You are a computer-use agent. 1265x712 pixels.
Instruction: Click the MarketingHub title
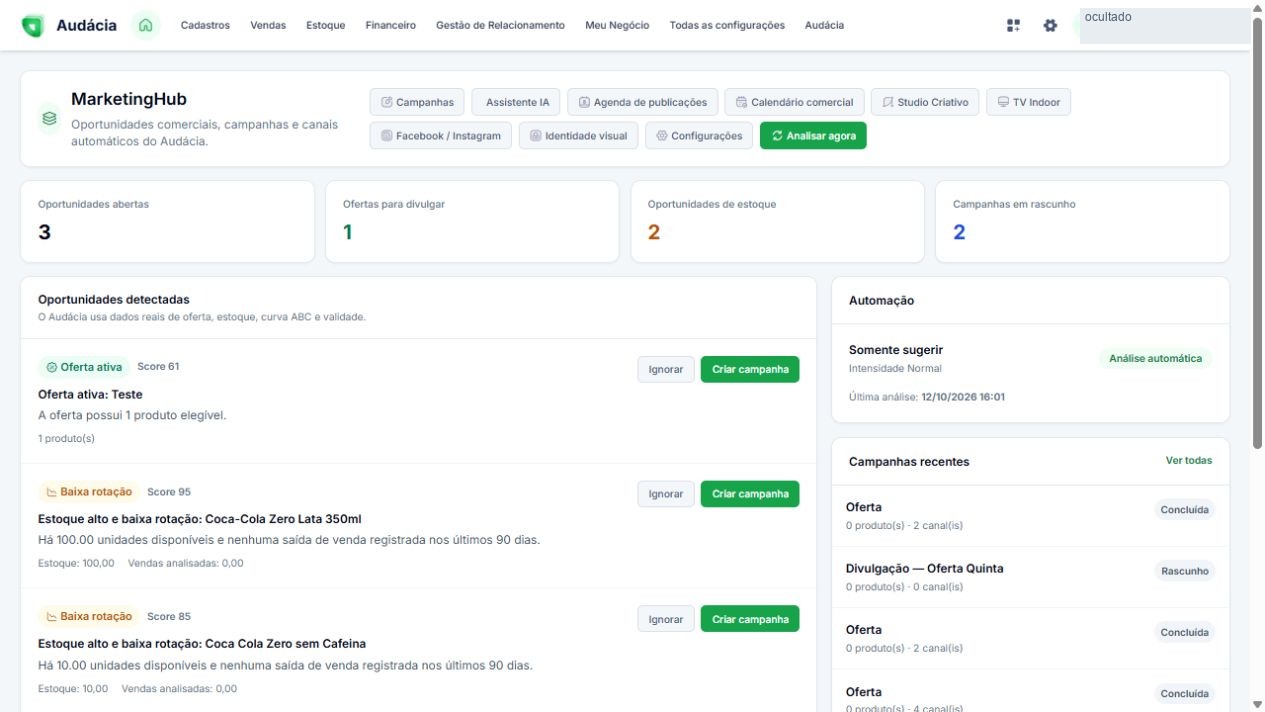[129, 99]
